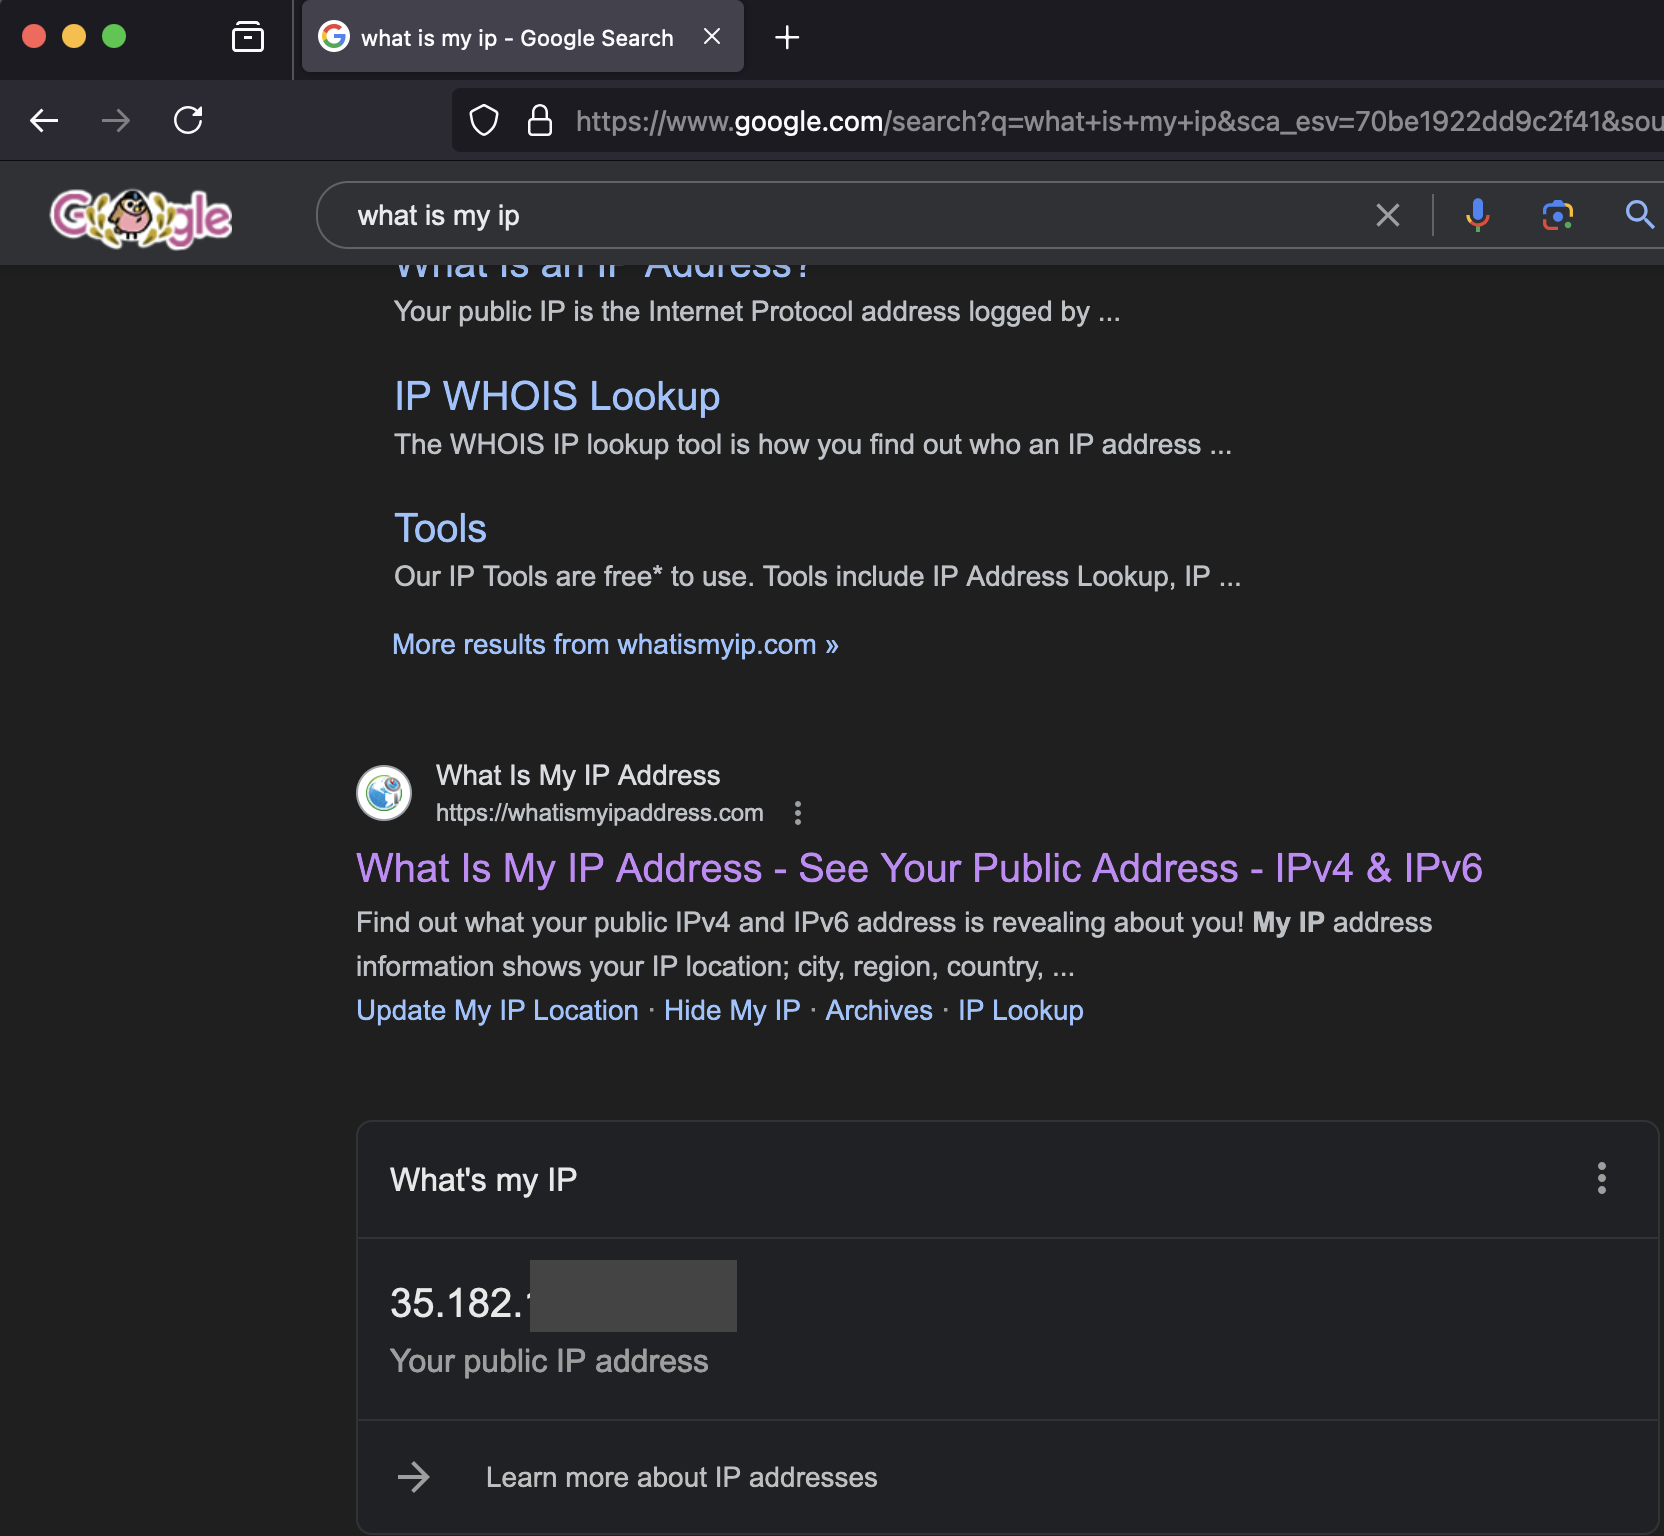Image resolution: width=1664 pixels, height=1536 pixels.
Task: Expand Learn more about IP addresses
Action: pyautogui.click(x=680, y=1477)
